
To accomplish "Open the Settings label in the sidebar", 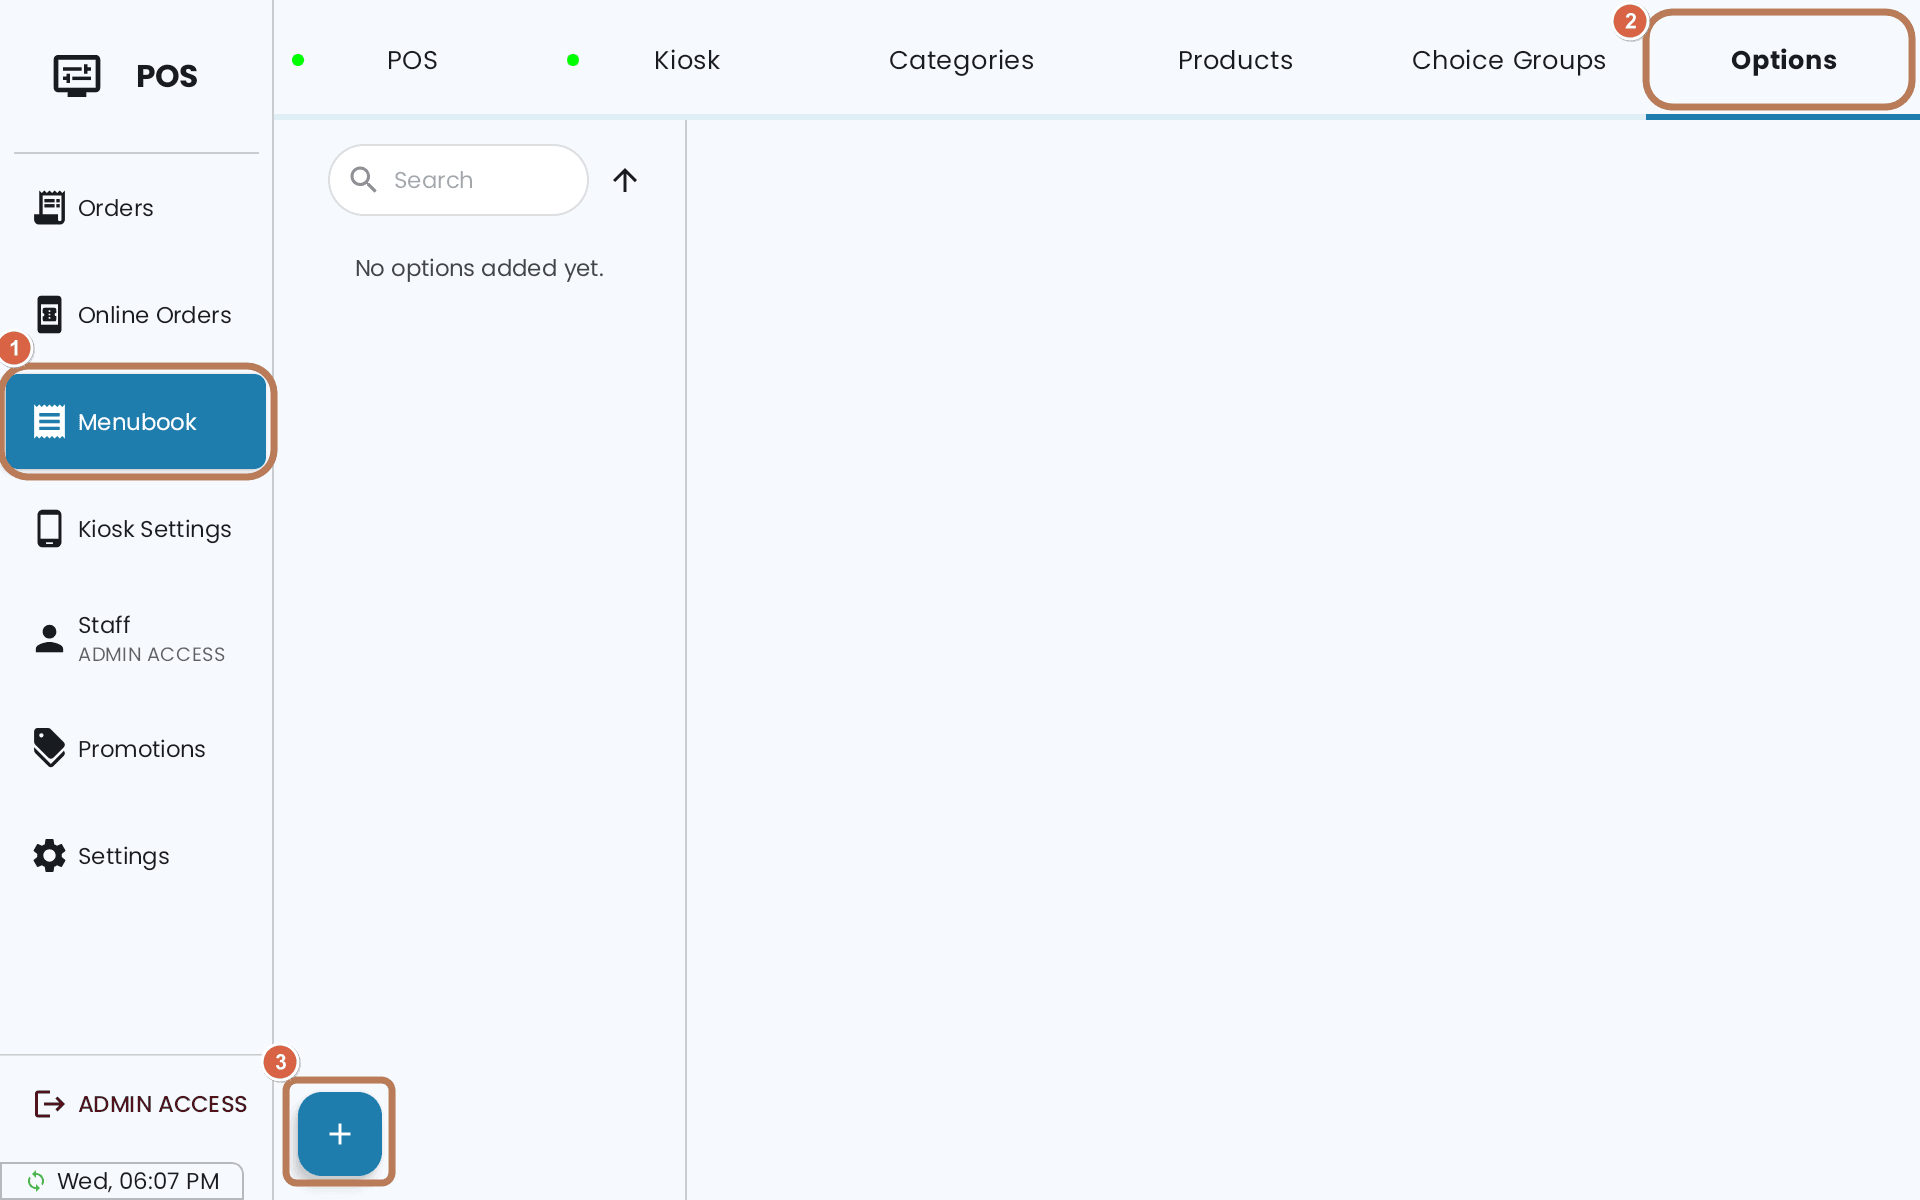I will pyautogui.click(x=123, y=856).
